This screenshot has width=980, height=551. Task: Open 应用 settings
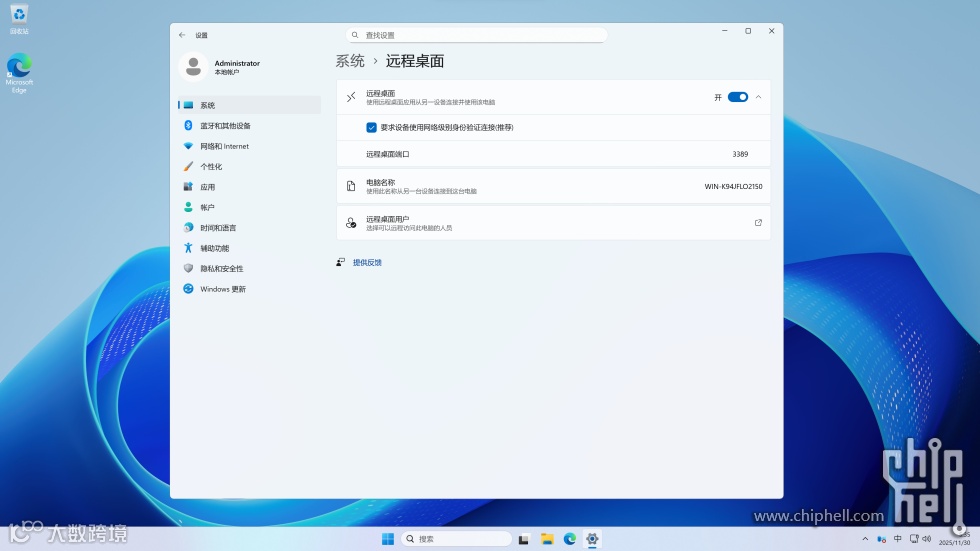click(x=249, y=187)
